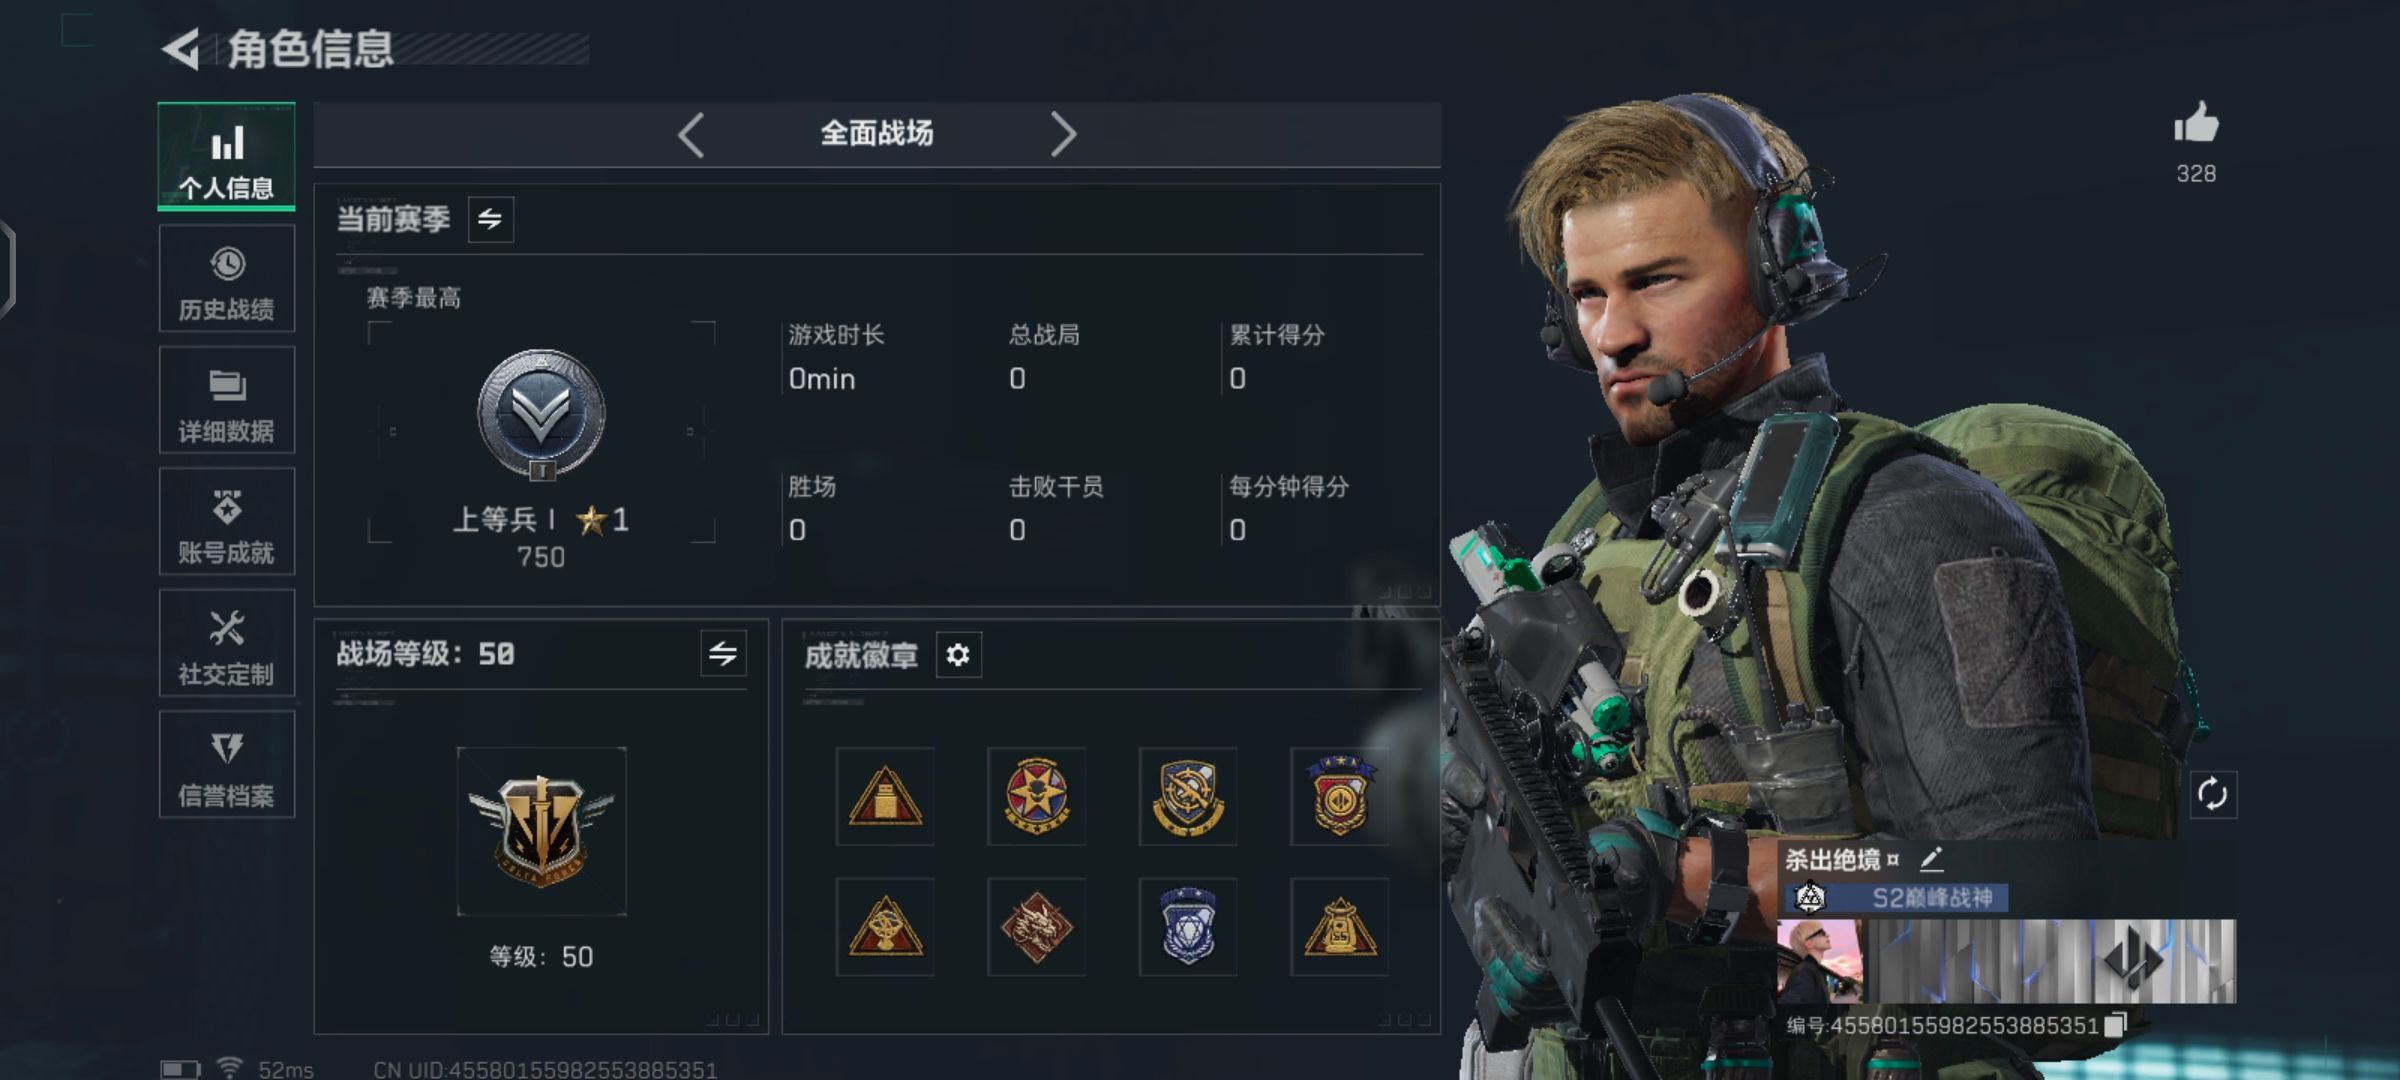Screen dimensions: 2400x1080
Task: Click the level 50 battlefield emblem
Action: click(541, 831)
